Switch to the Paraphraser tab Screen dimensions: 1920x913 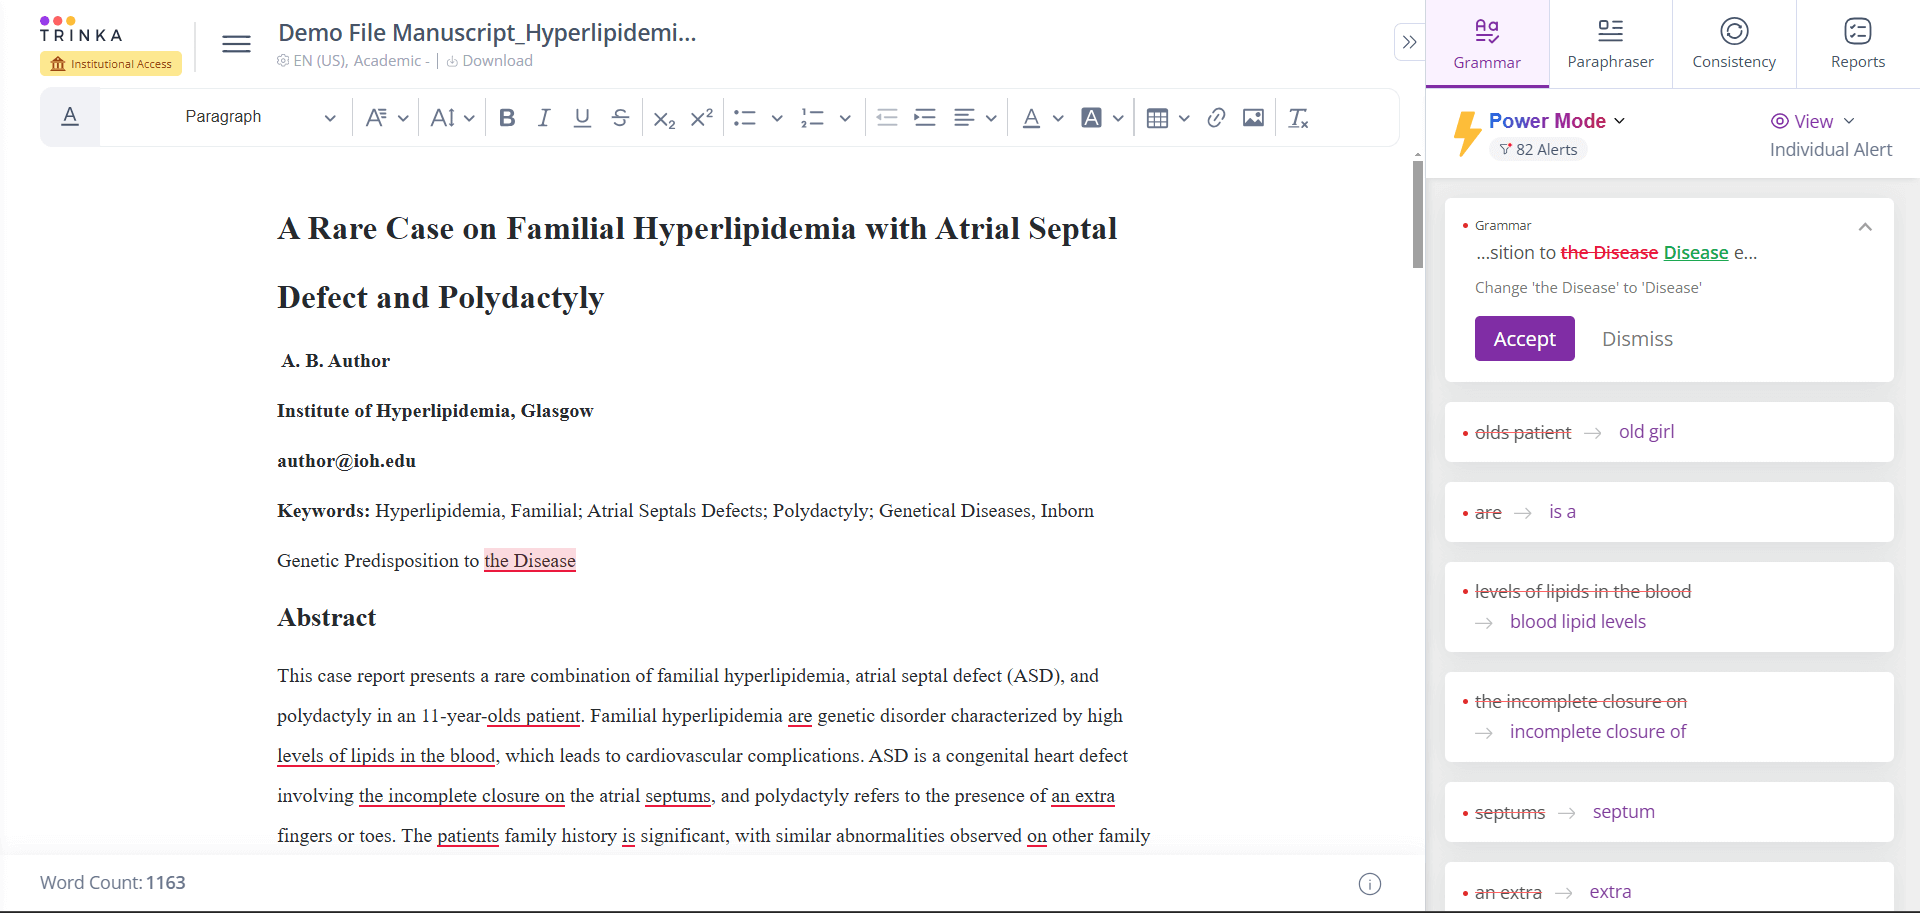click(x=1610, y=44)
